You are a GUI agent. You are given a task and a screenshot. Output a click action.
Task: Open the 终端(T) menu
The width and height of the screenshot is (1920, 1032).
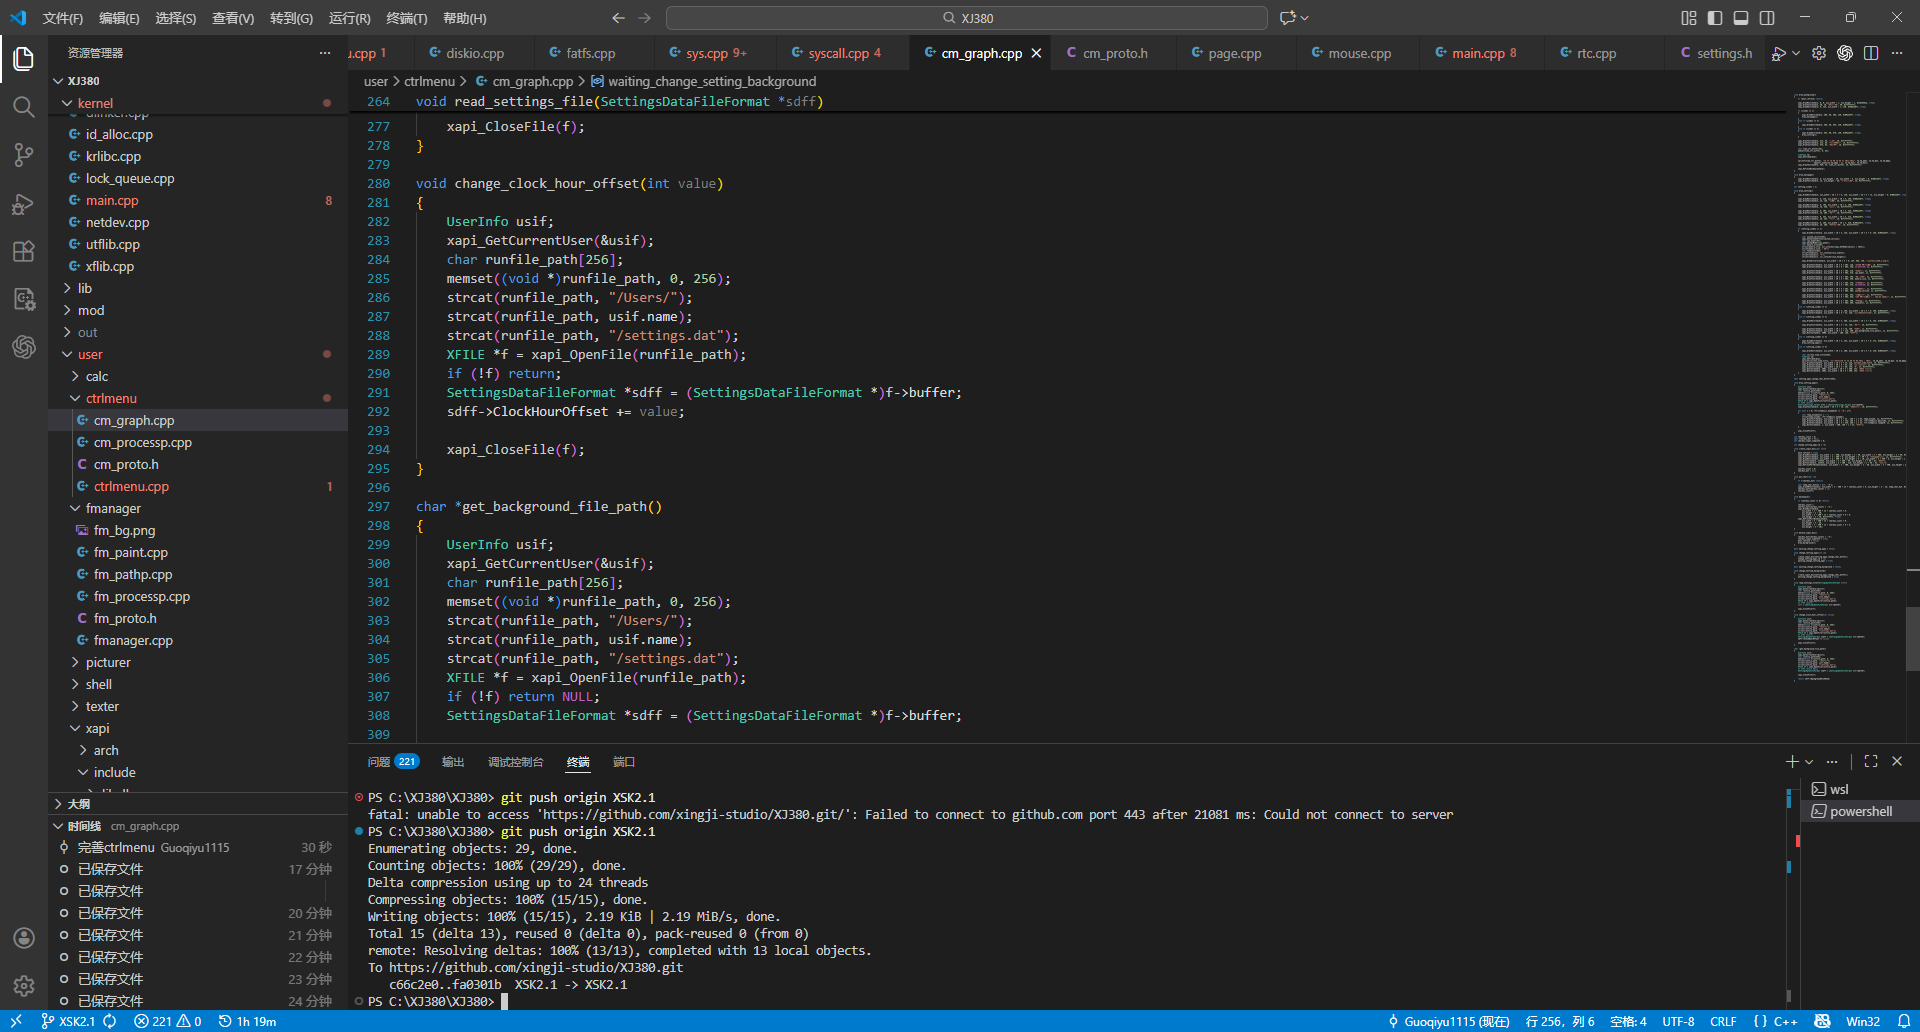coord(406,18)
